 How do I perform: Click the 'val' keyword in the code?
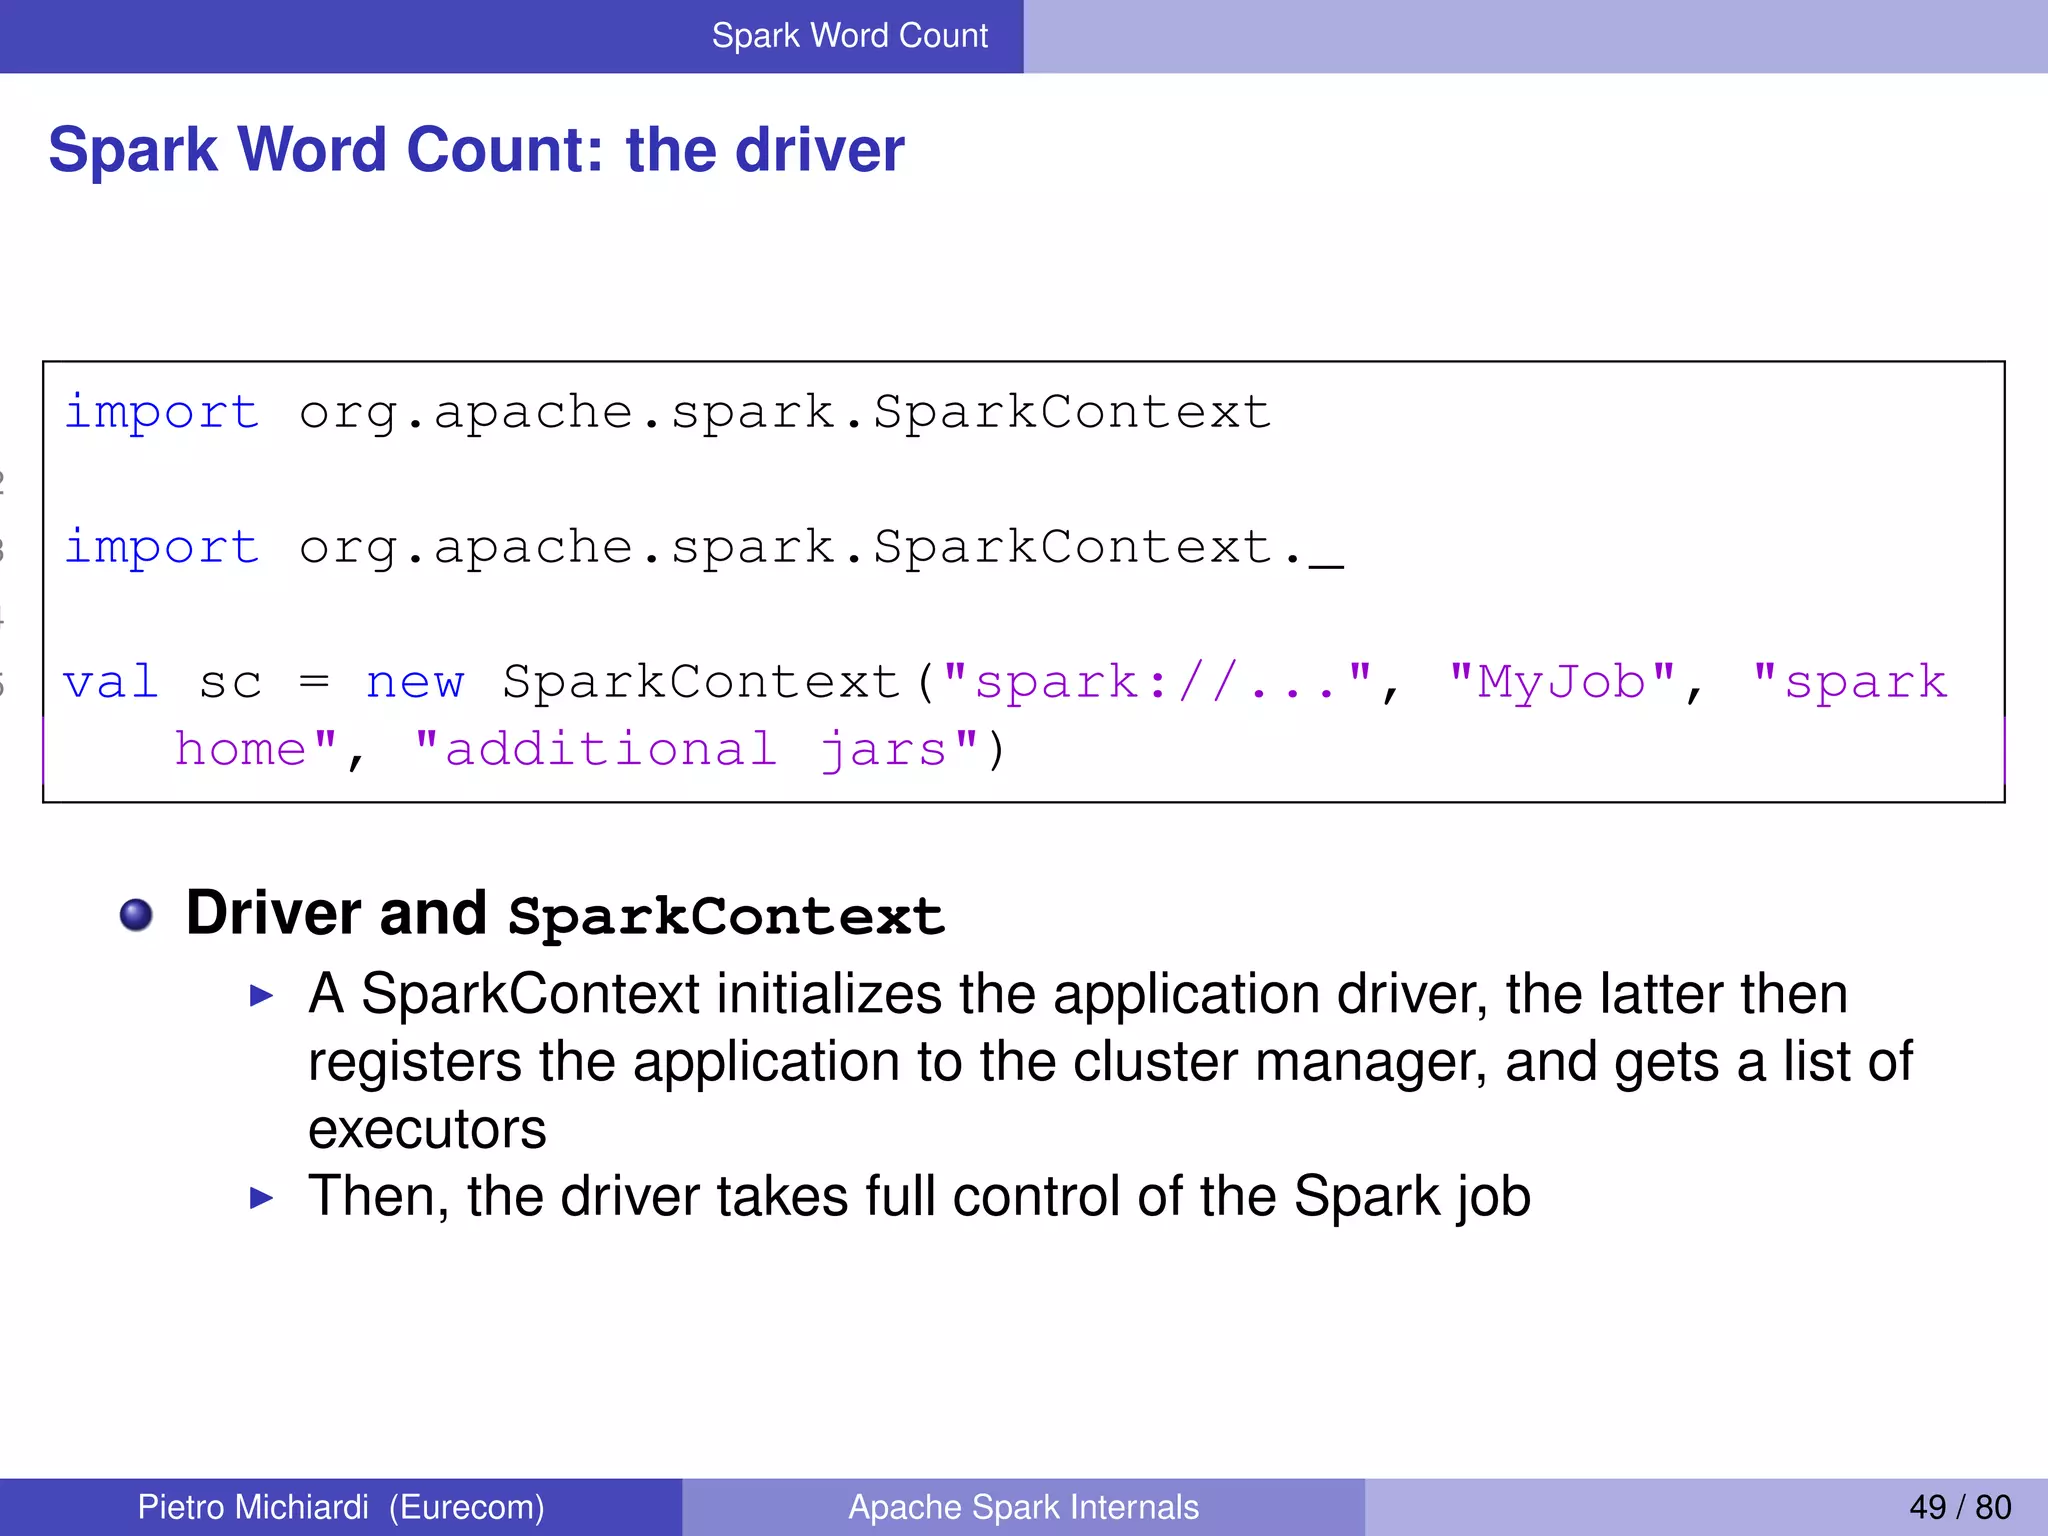coord(110,682)
